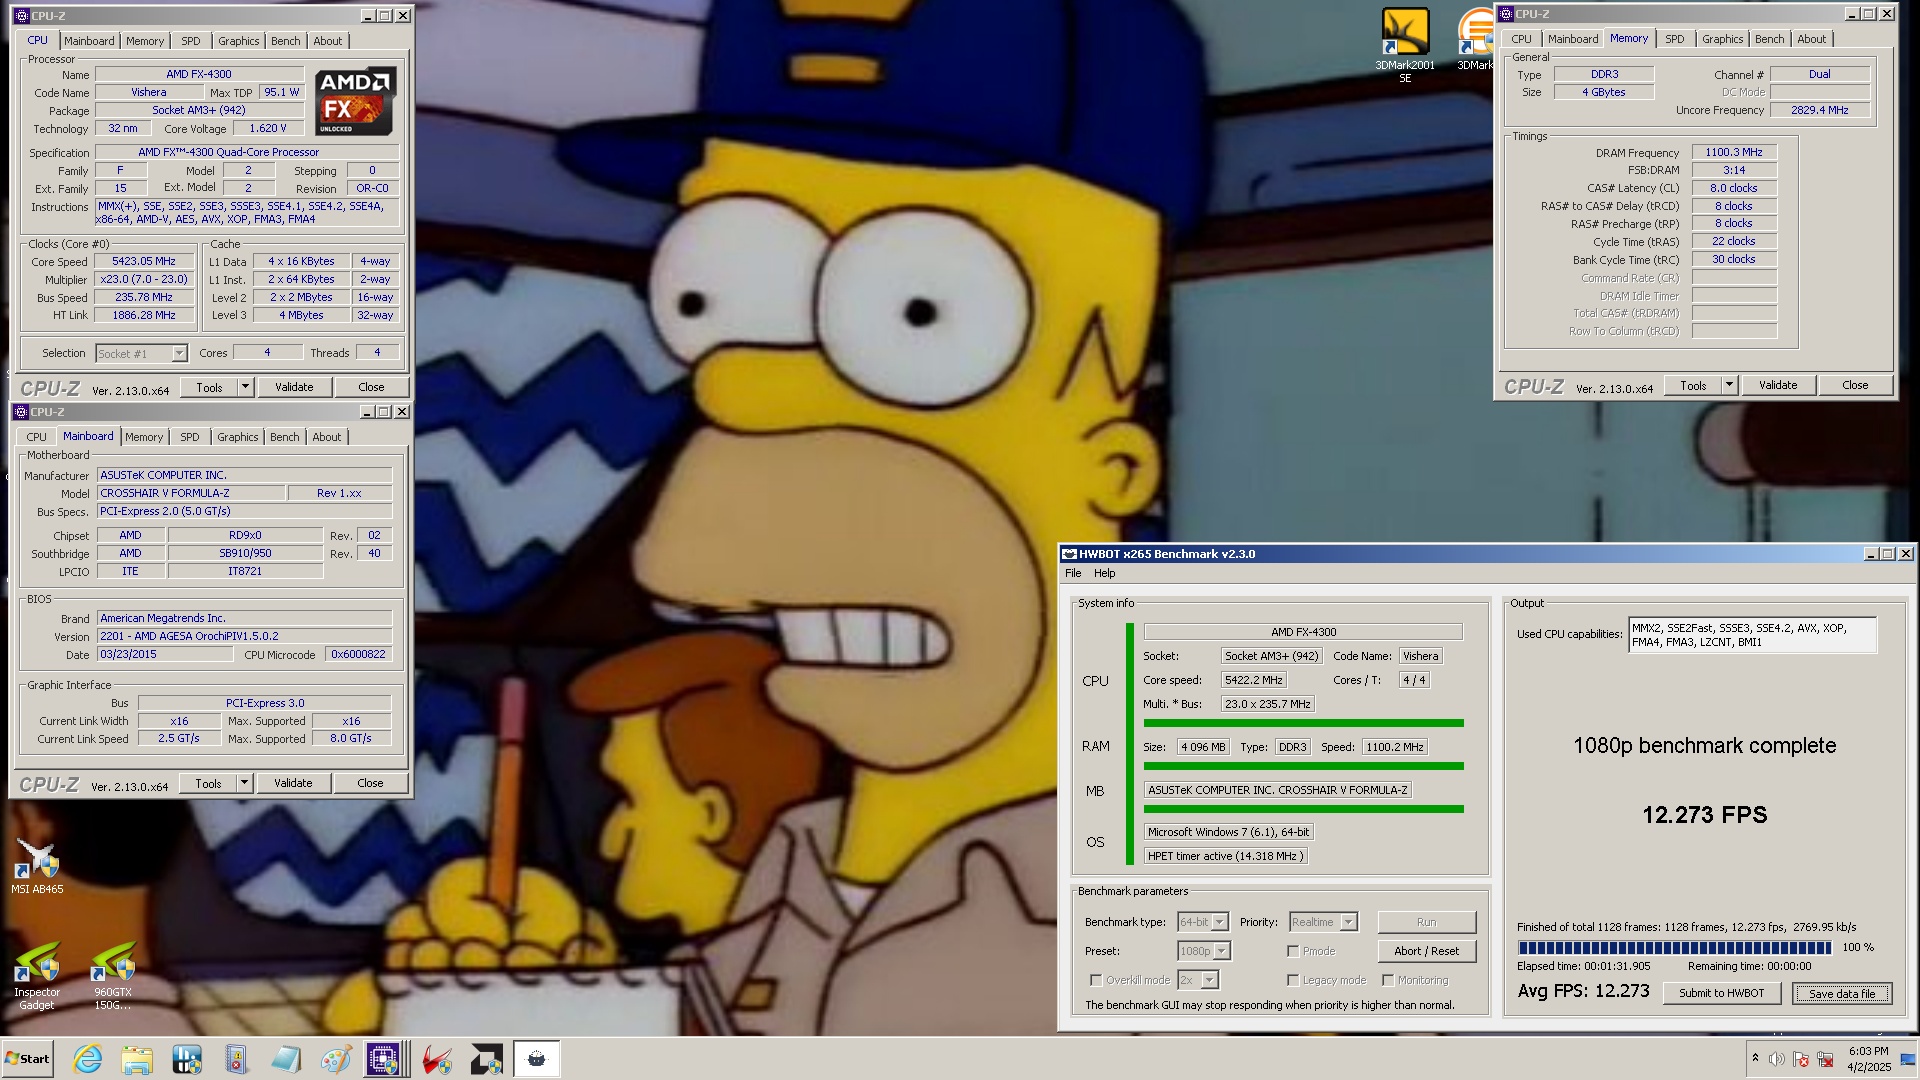
Task: Click the CROSSHAIR V FORMULA-Z model field
Action: 190,493
